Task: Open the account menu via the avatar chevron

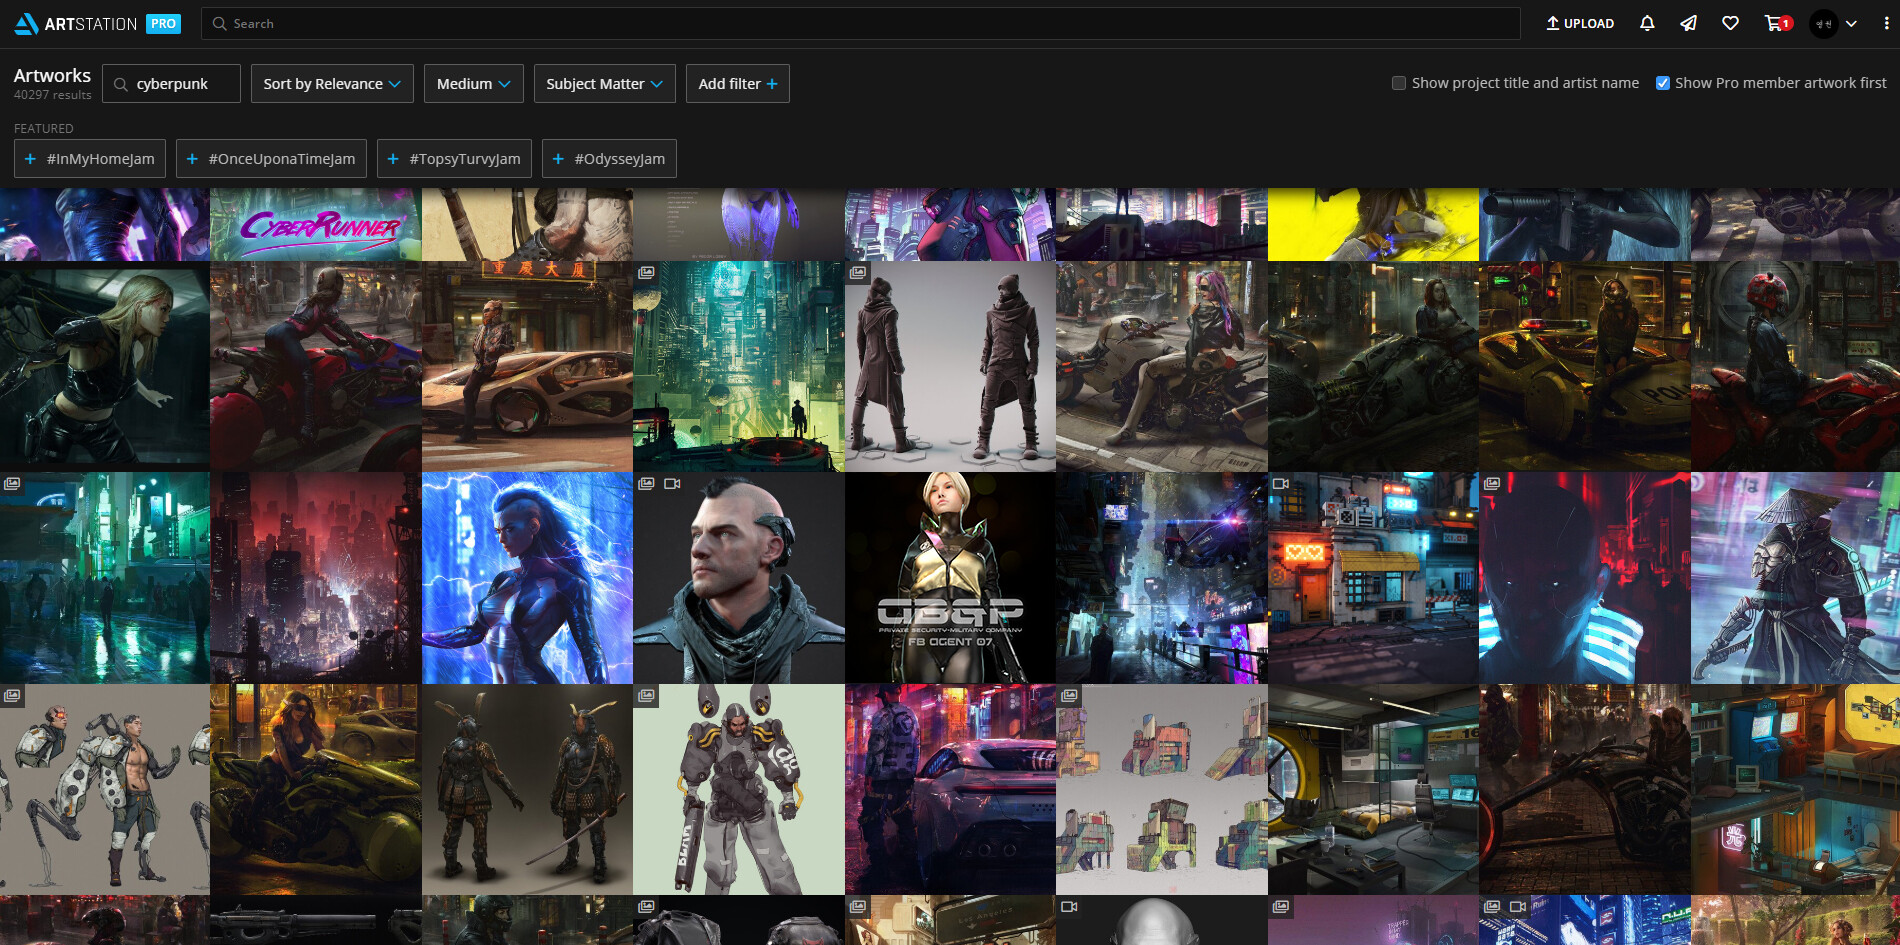Action: [1852, 22]
